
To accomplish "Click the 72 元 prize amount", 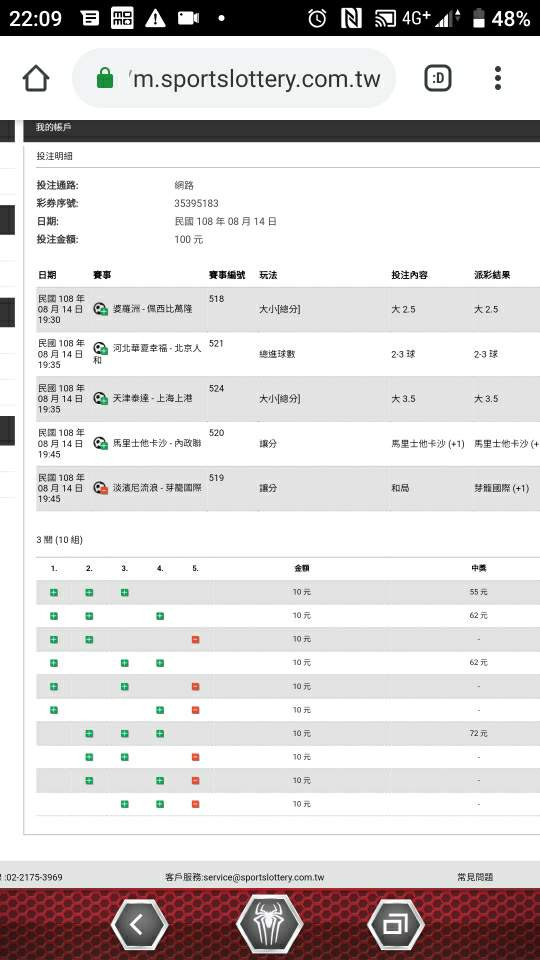I will 478,733.
